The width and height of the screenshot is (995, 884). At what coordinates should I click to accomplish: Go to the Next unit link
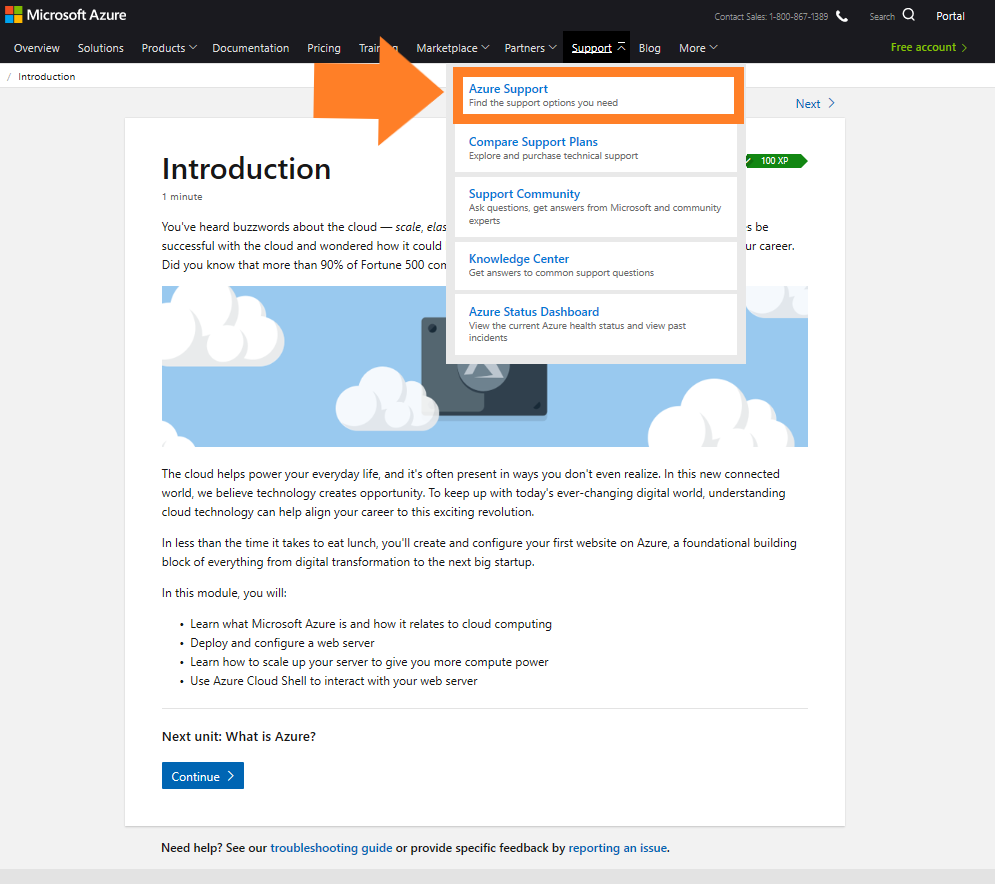click(815, 103)
